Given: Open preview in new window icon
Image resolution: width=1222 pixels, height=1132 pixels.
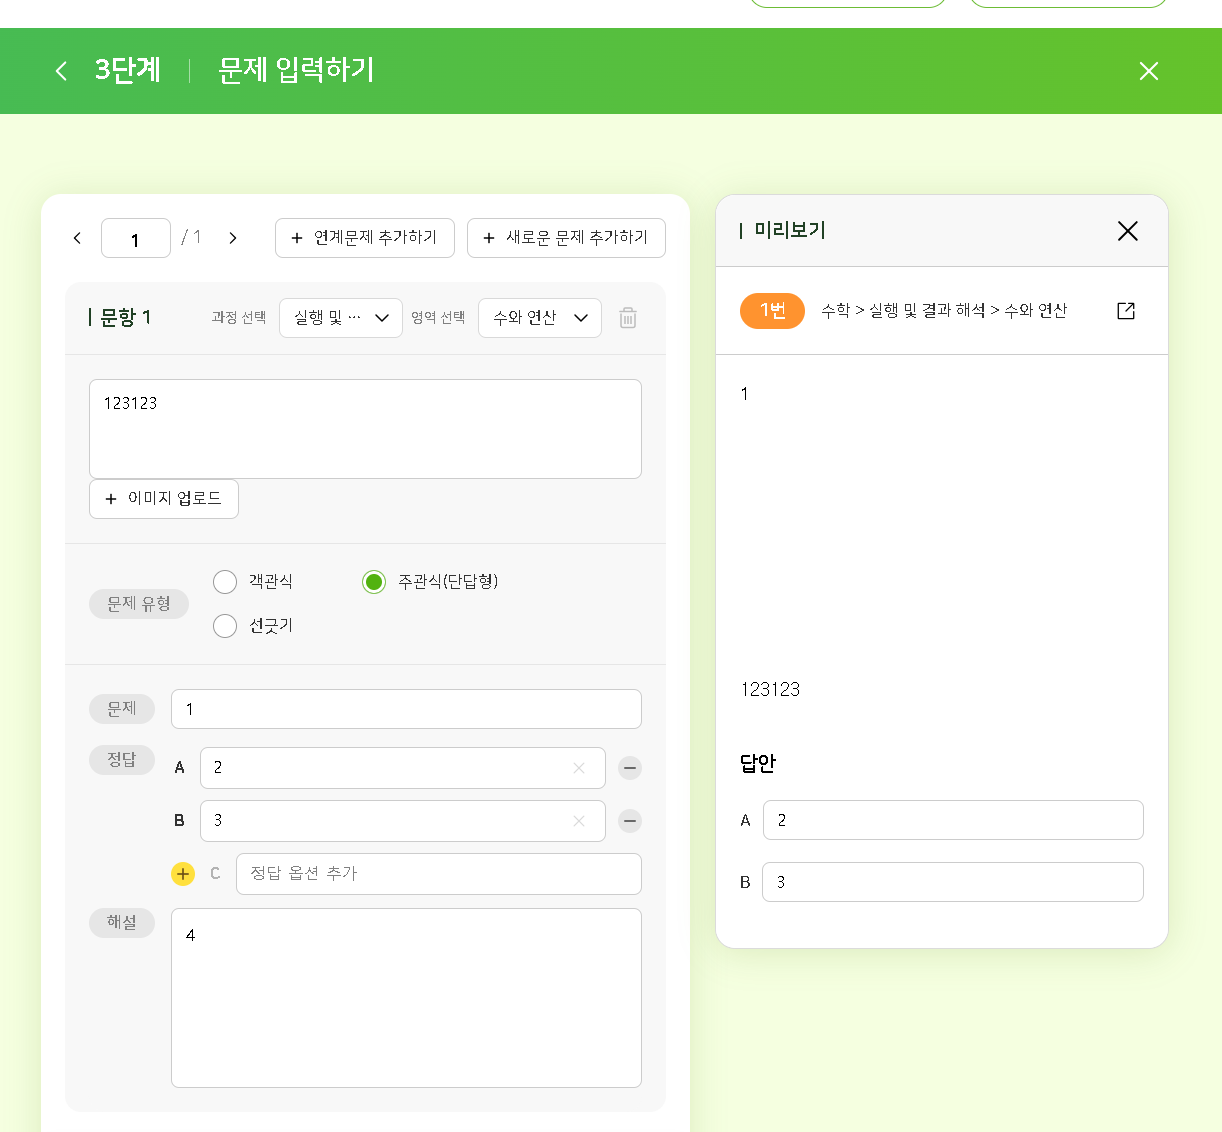Looking at the screenshot, I should 1126,311.
